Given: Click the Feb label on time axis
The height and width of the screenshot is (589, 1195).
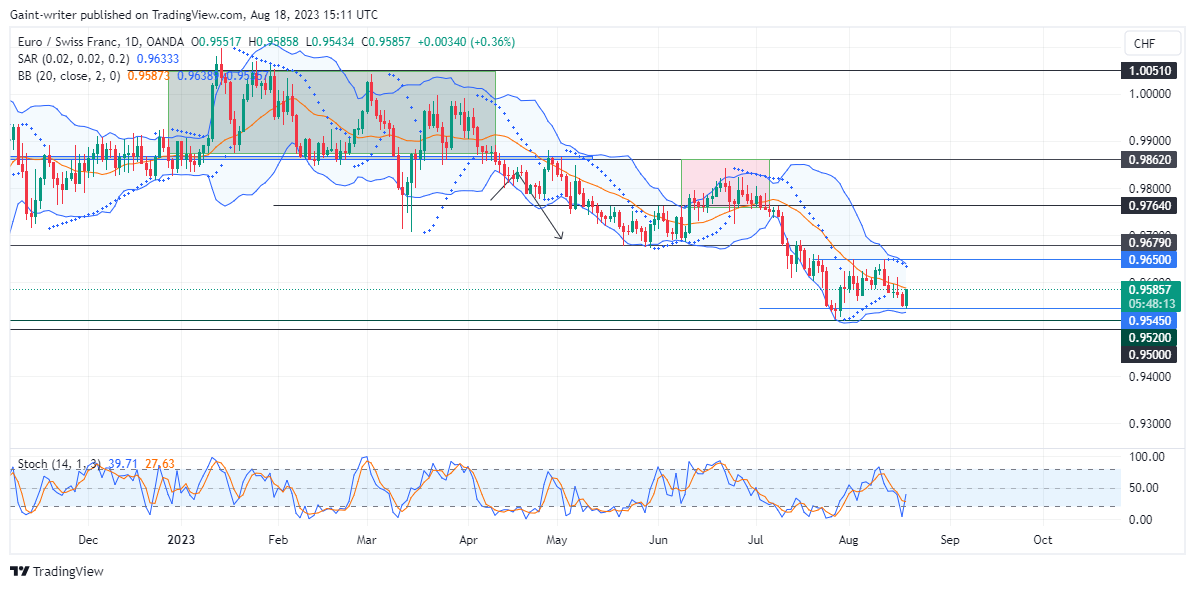Looking at the screenshot, I should [x=278, y=539].
